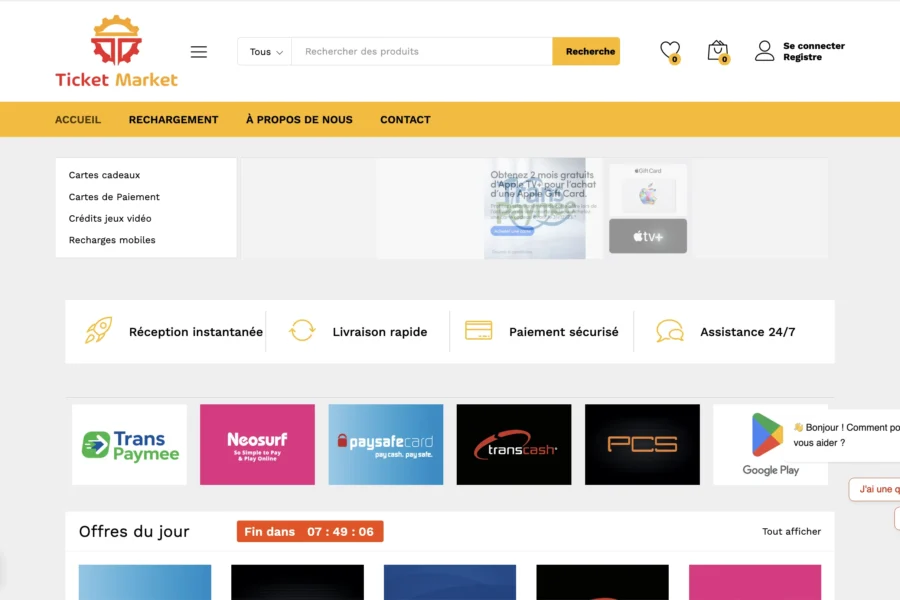Open the transcash brand tile
This screenshot has height=600, width=900.
tap(514, 444)
